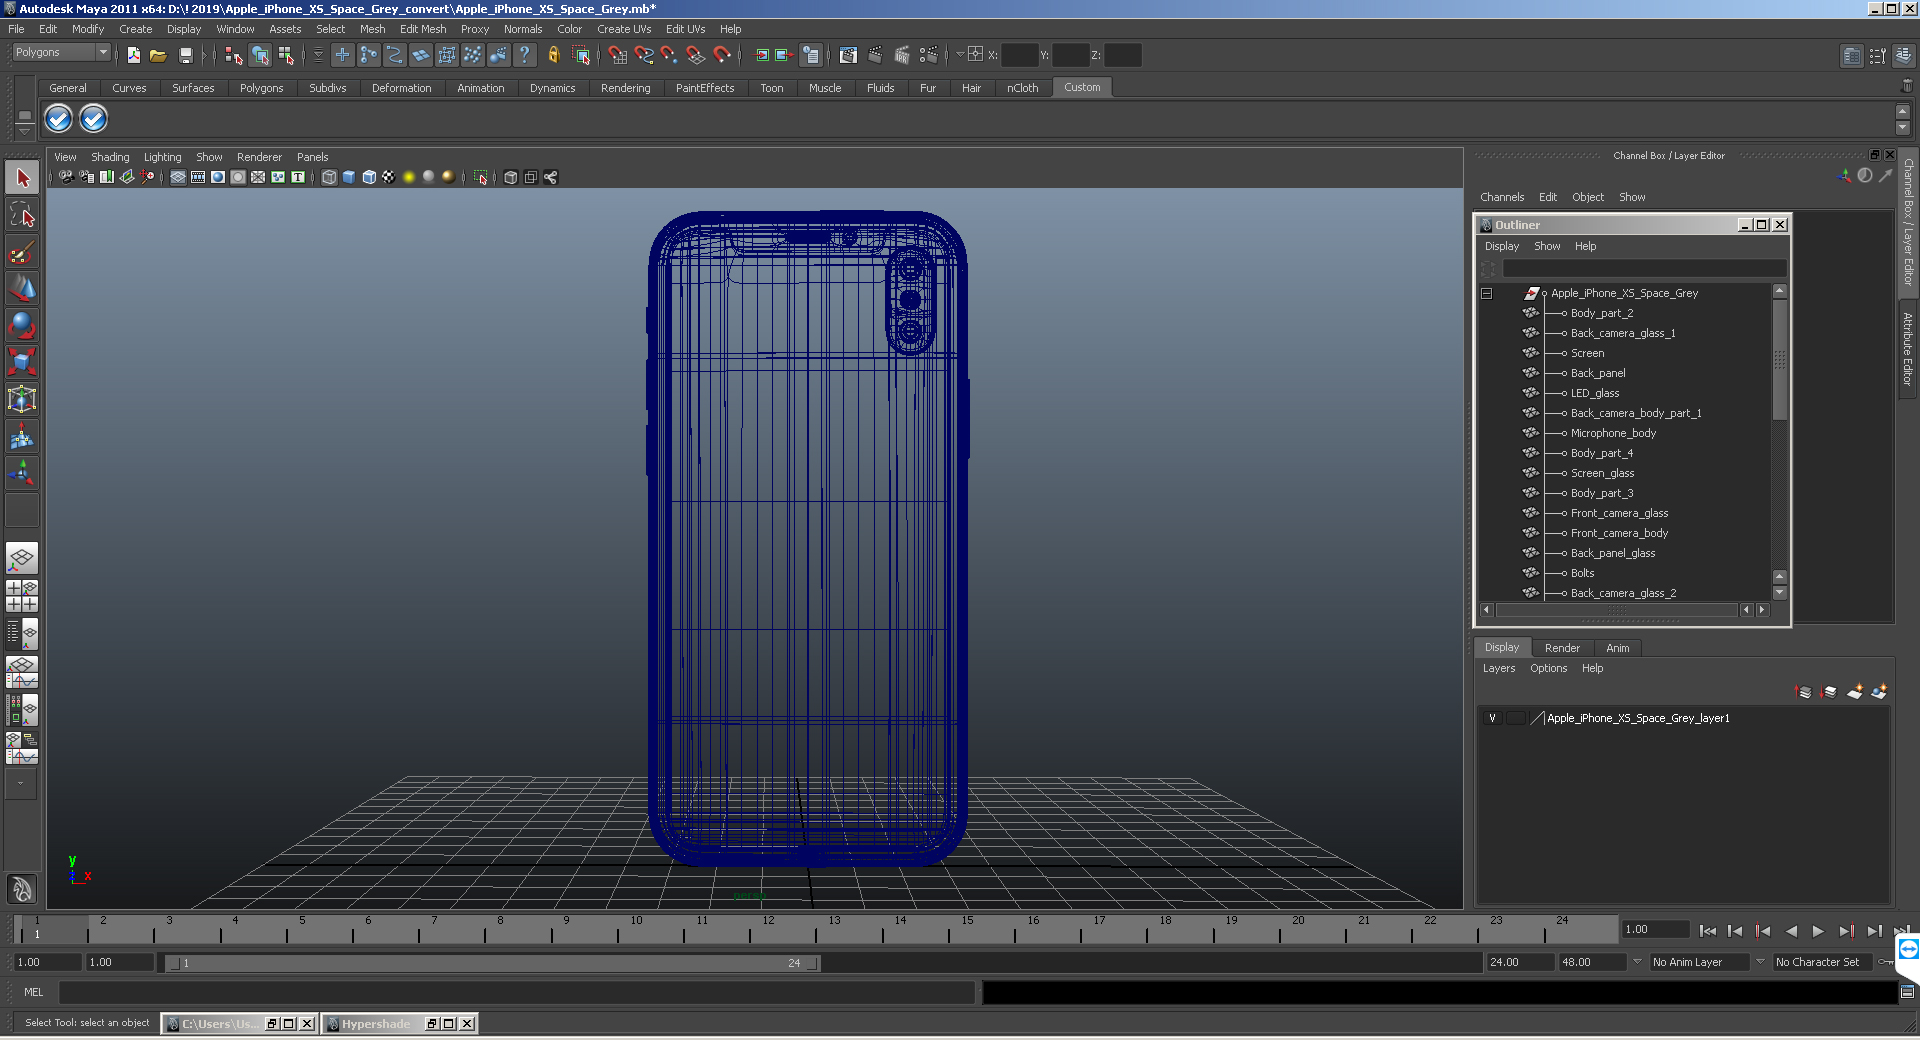
Task: Activate the Paint Selection tool
Action: coord(22,252)
